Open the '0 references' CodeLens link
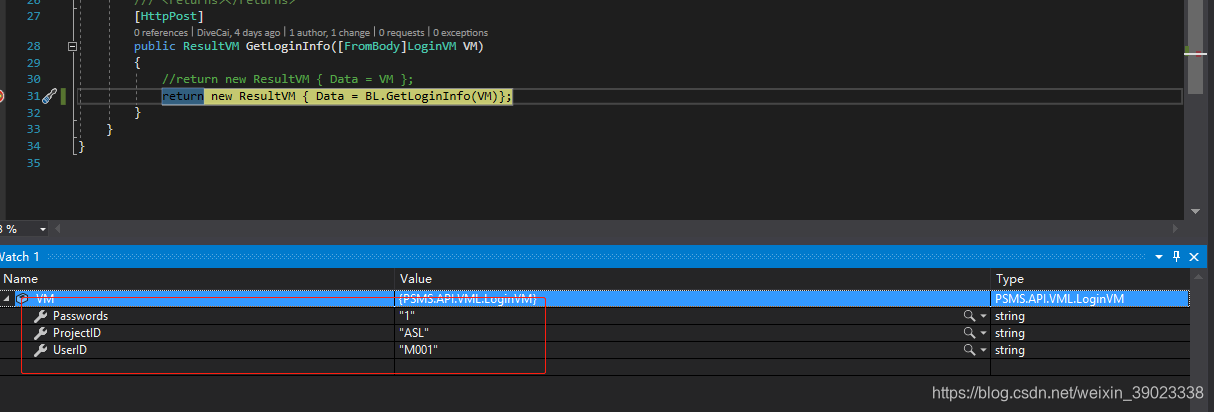 [163, 33]
